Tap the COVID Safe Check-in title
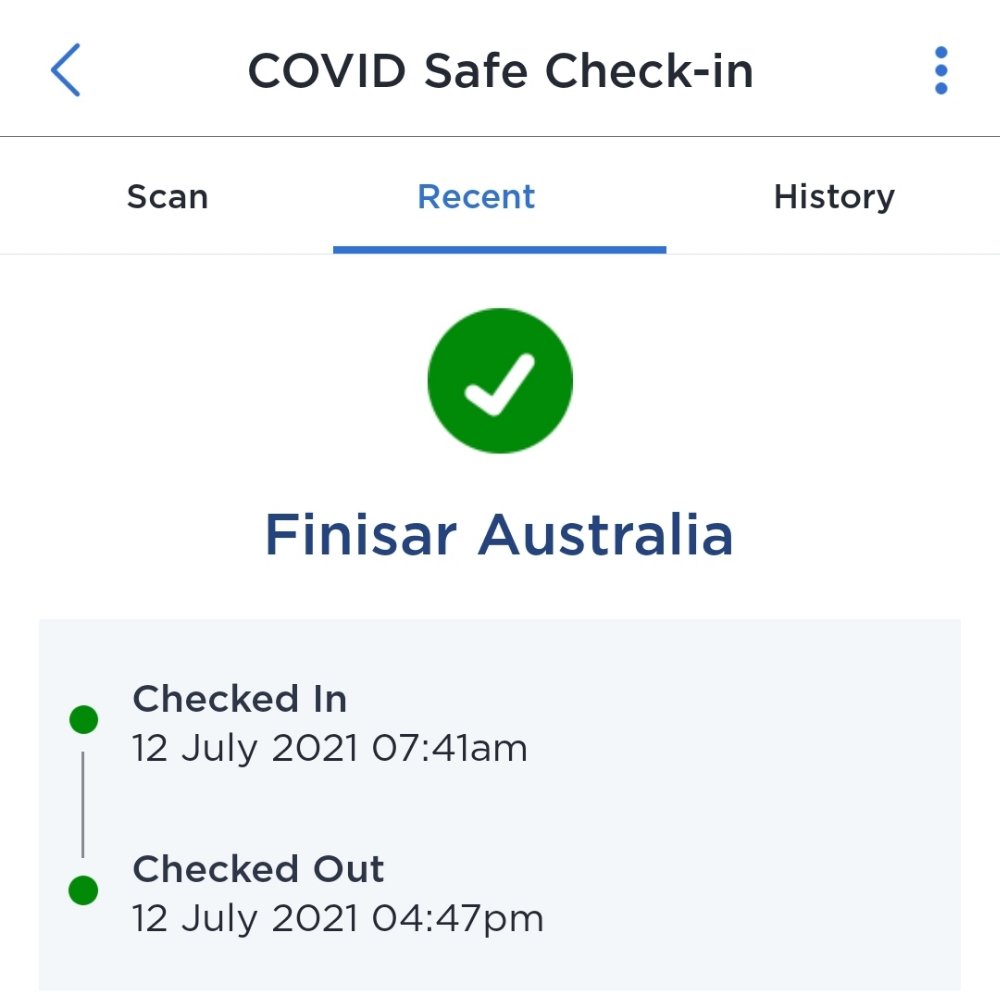 coord(500,71)
